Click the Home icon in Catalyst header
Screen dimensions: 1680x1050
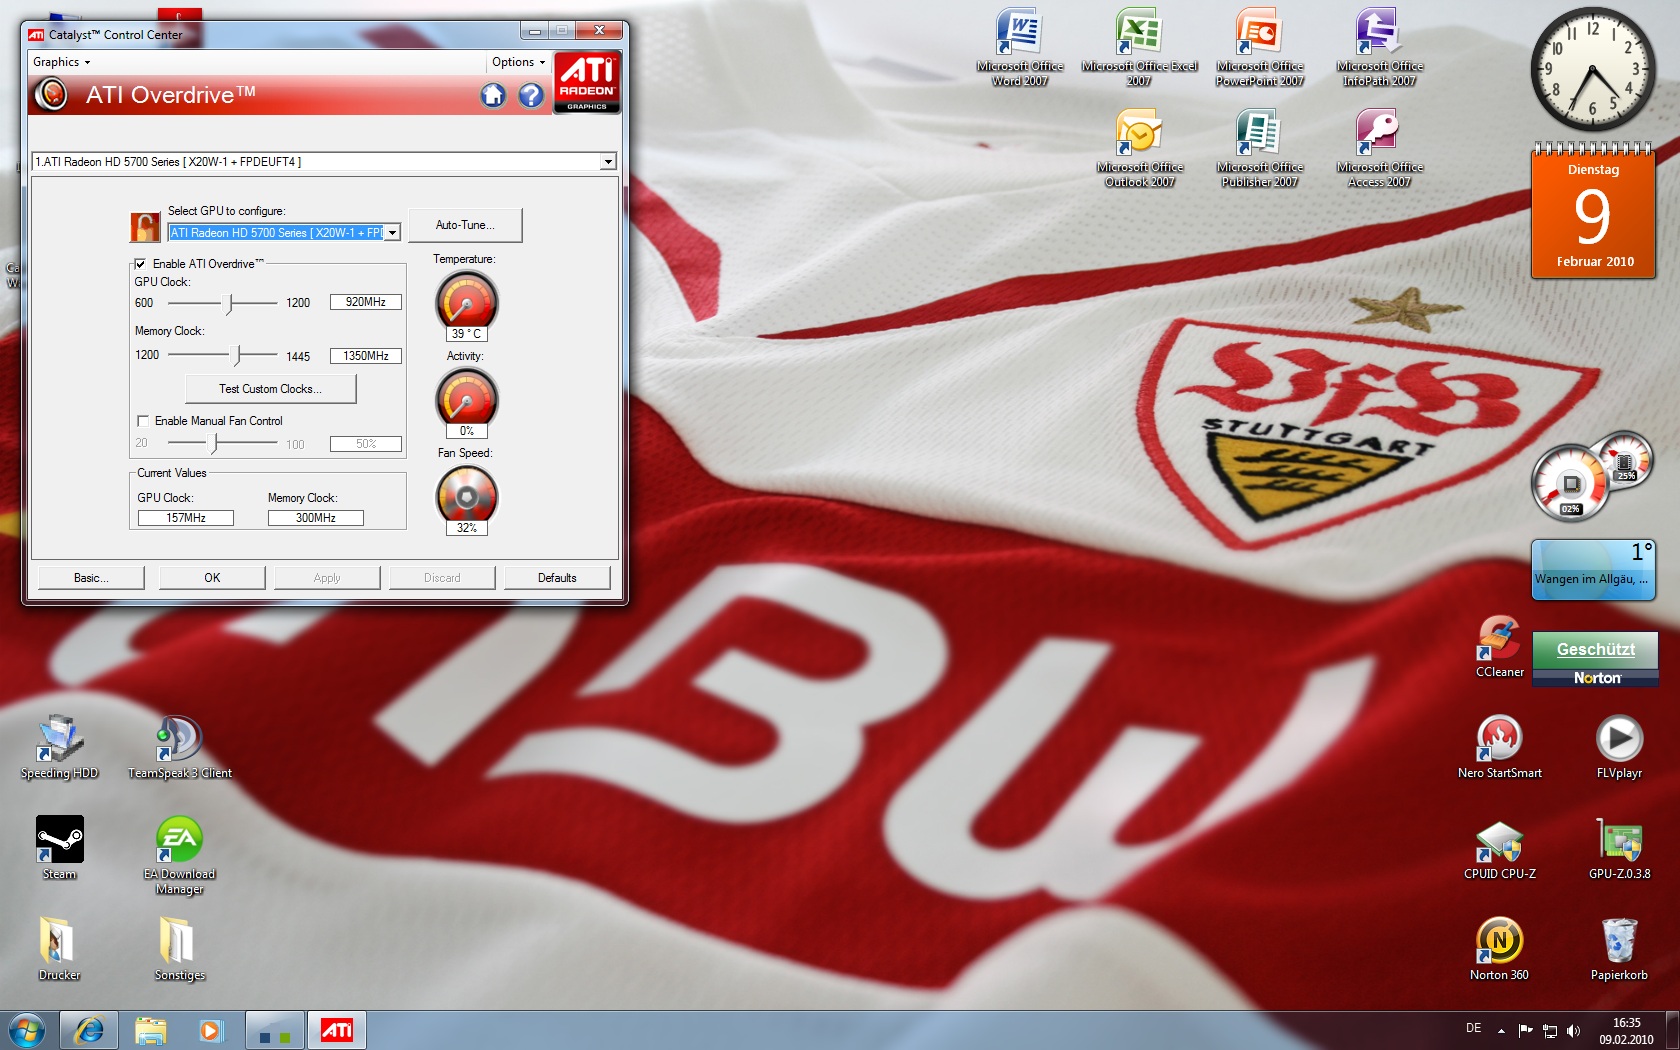click(x=493, y=95)
